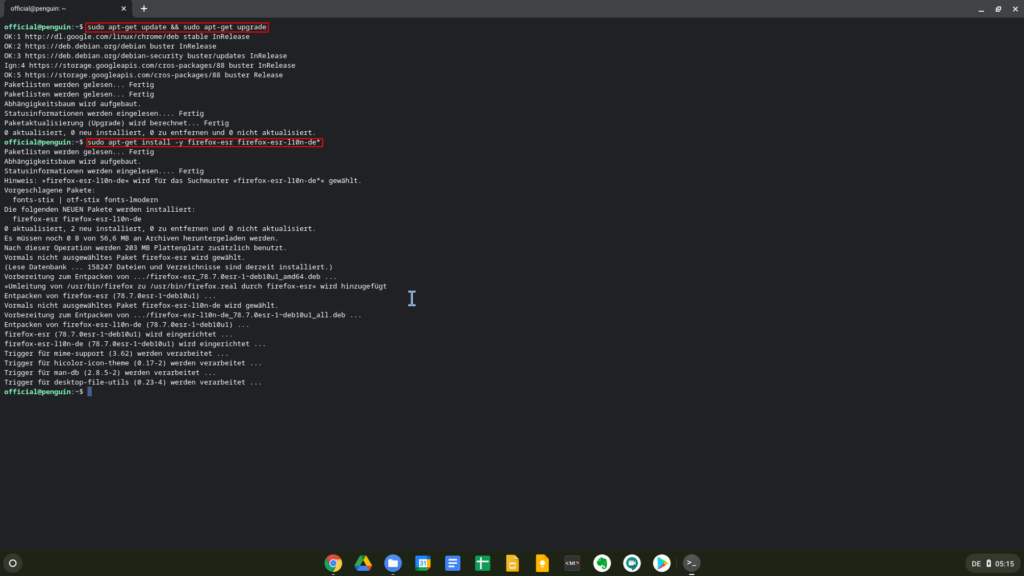Open Google Keep from the shelf

[x=542, y=563]
